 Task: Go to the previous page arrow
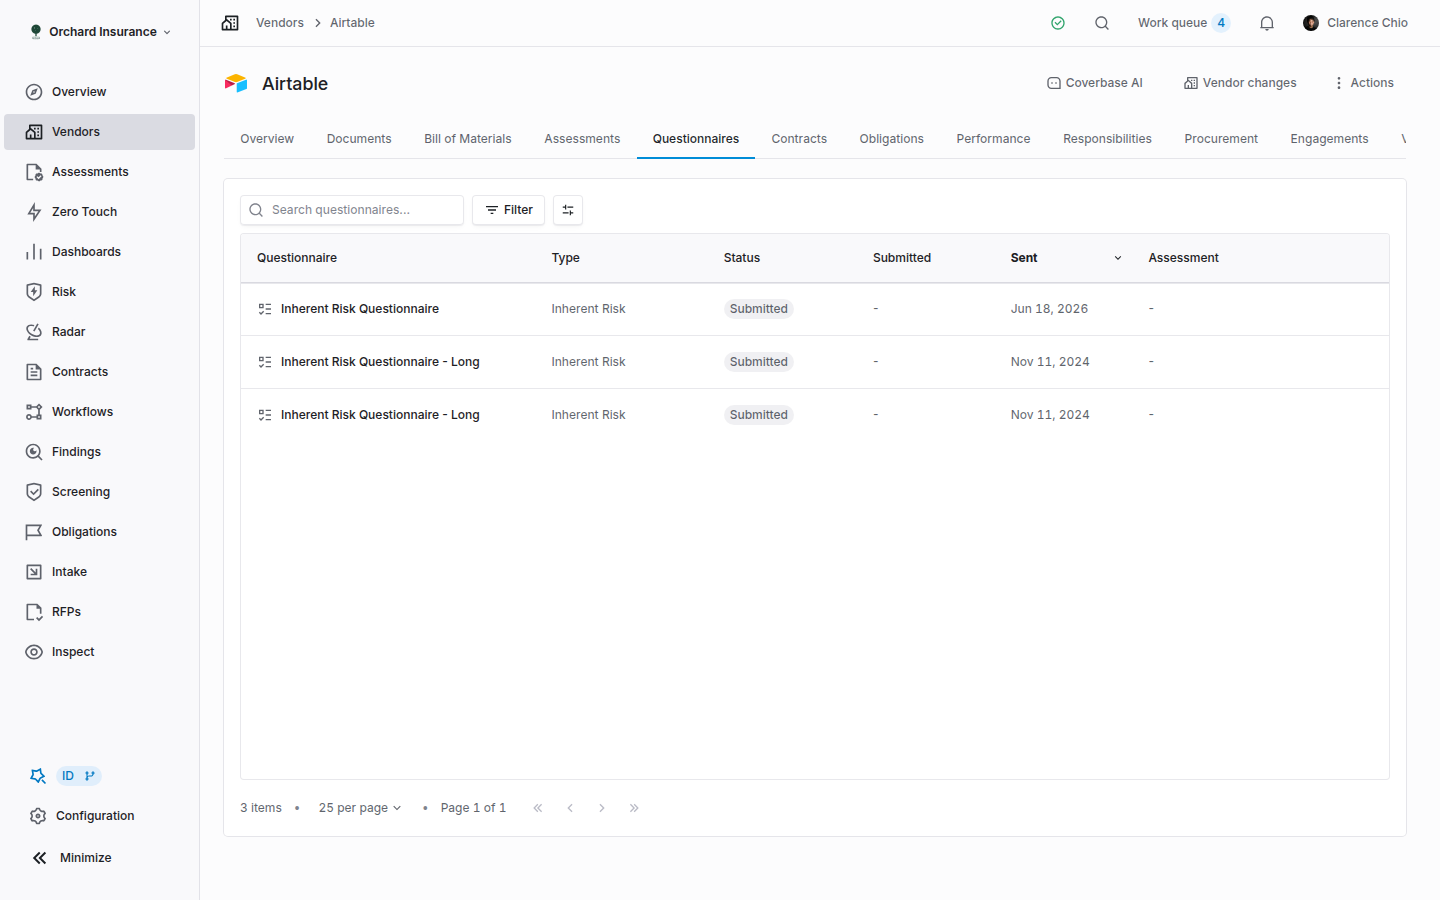pos(570,808)
